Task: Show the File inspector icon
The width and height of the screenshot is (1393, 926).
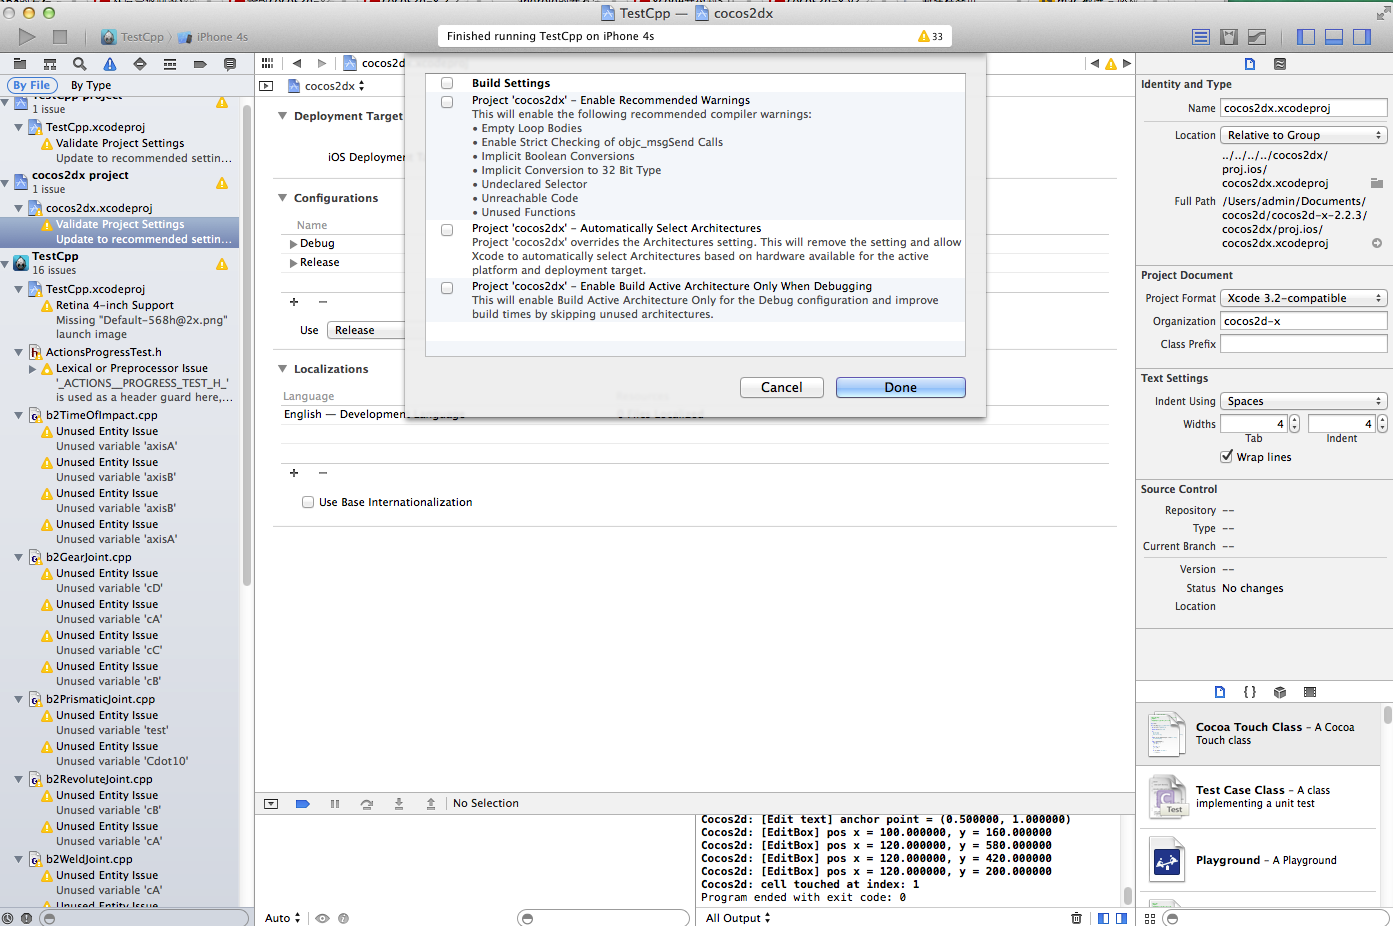Action: coord(1250,63)
